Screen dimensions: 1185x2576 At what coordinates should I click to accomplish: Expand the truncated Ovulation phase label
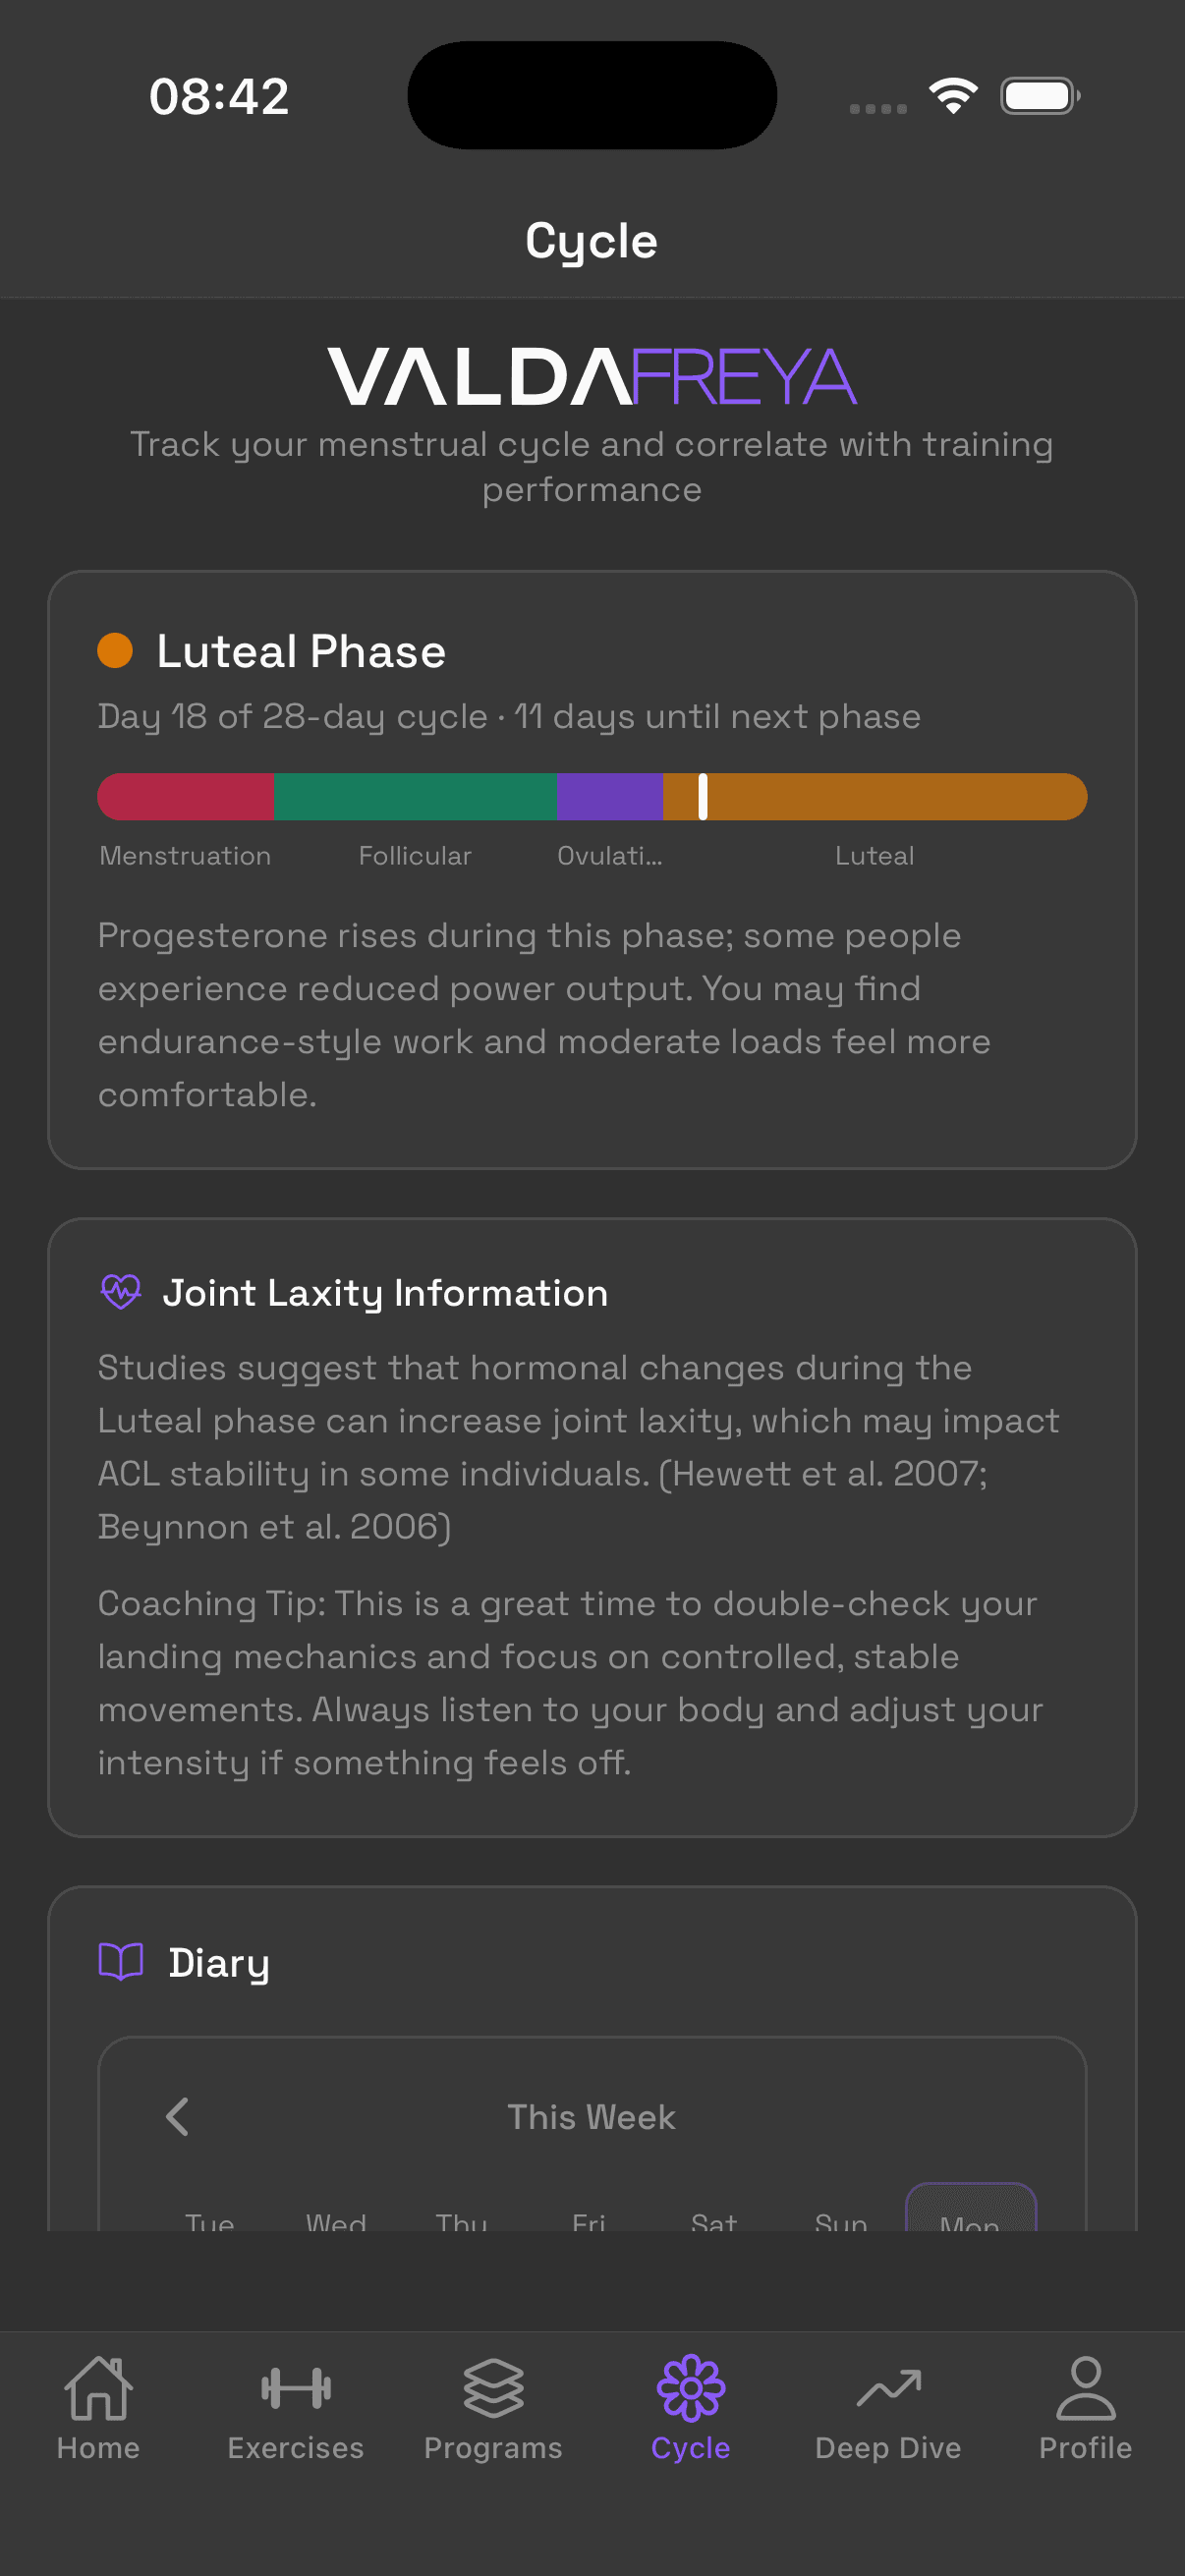click(x=610, y=856)
